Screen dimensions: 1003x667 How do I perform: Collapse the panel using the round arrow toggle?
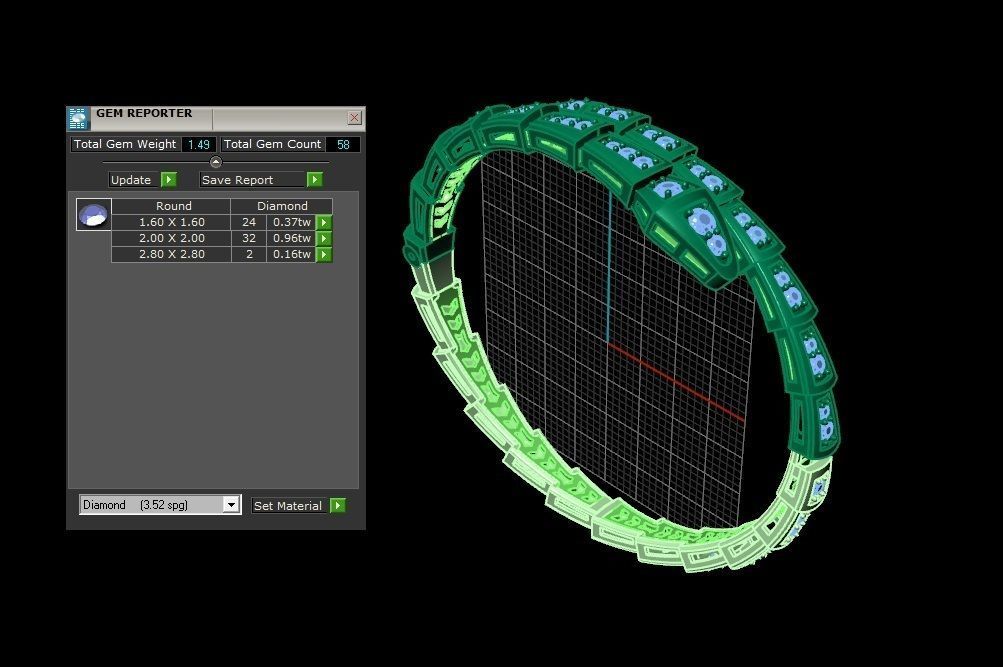[x=216, y=162]
